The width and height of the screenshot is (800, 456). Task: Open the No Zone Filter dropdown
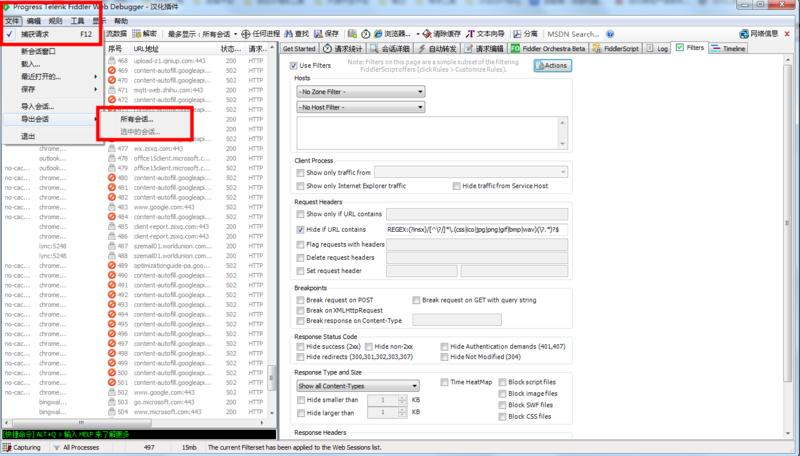pos(361,92)
